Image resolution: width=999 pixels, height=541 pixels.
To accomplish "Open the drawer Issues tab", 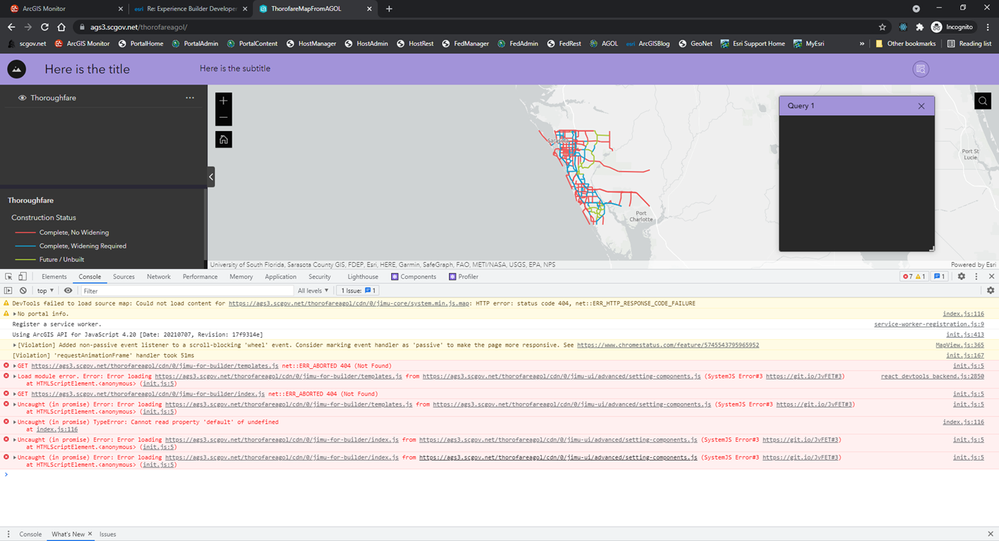I will [x=108, y=534].
